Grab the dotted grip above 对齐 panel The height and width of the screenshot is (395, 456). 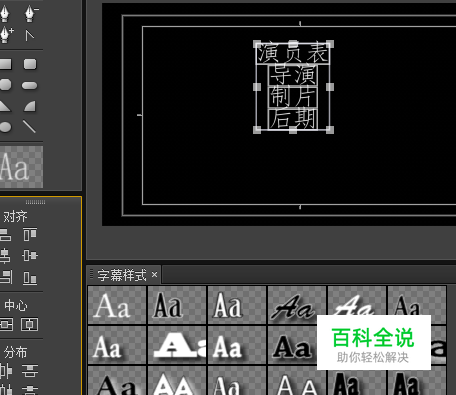[x=35, y=202]
